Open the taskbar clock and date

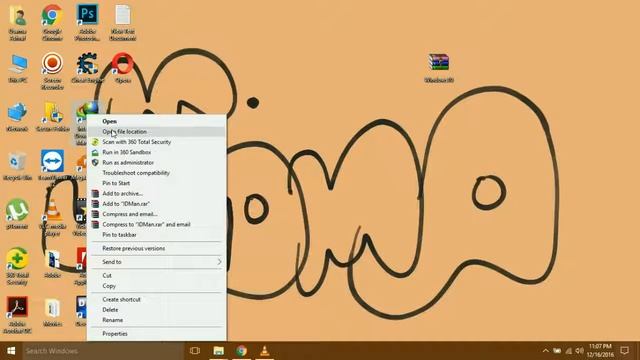600,351
